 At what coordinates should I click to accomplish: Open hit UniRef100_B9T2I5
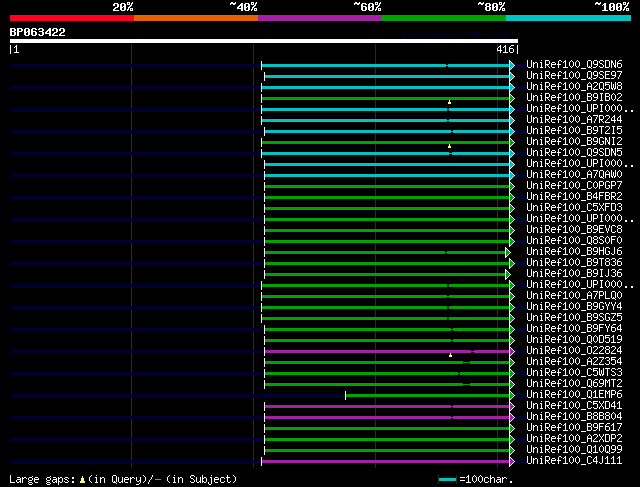coord(574,131)
